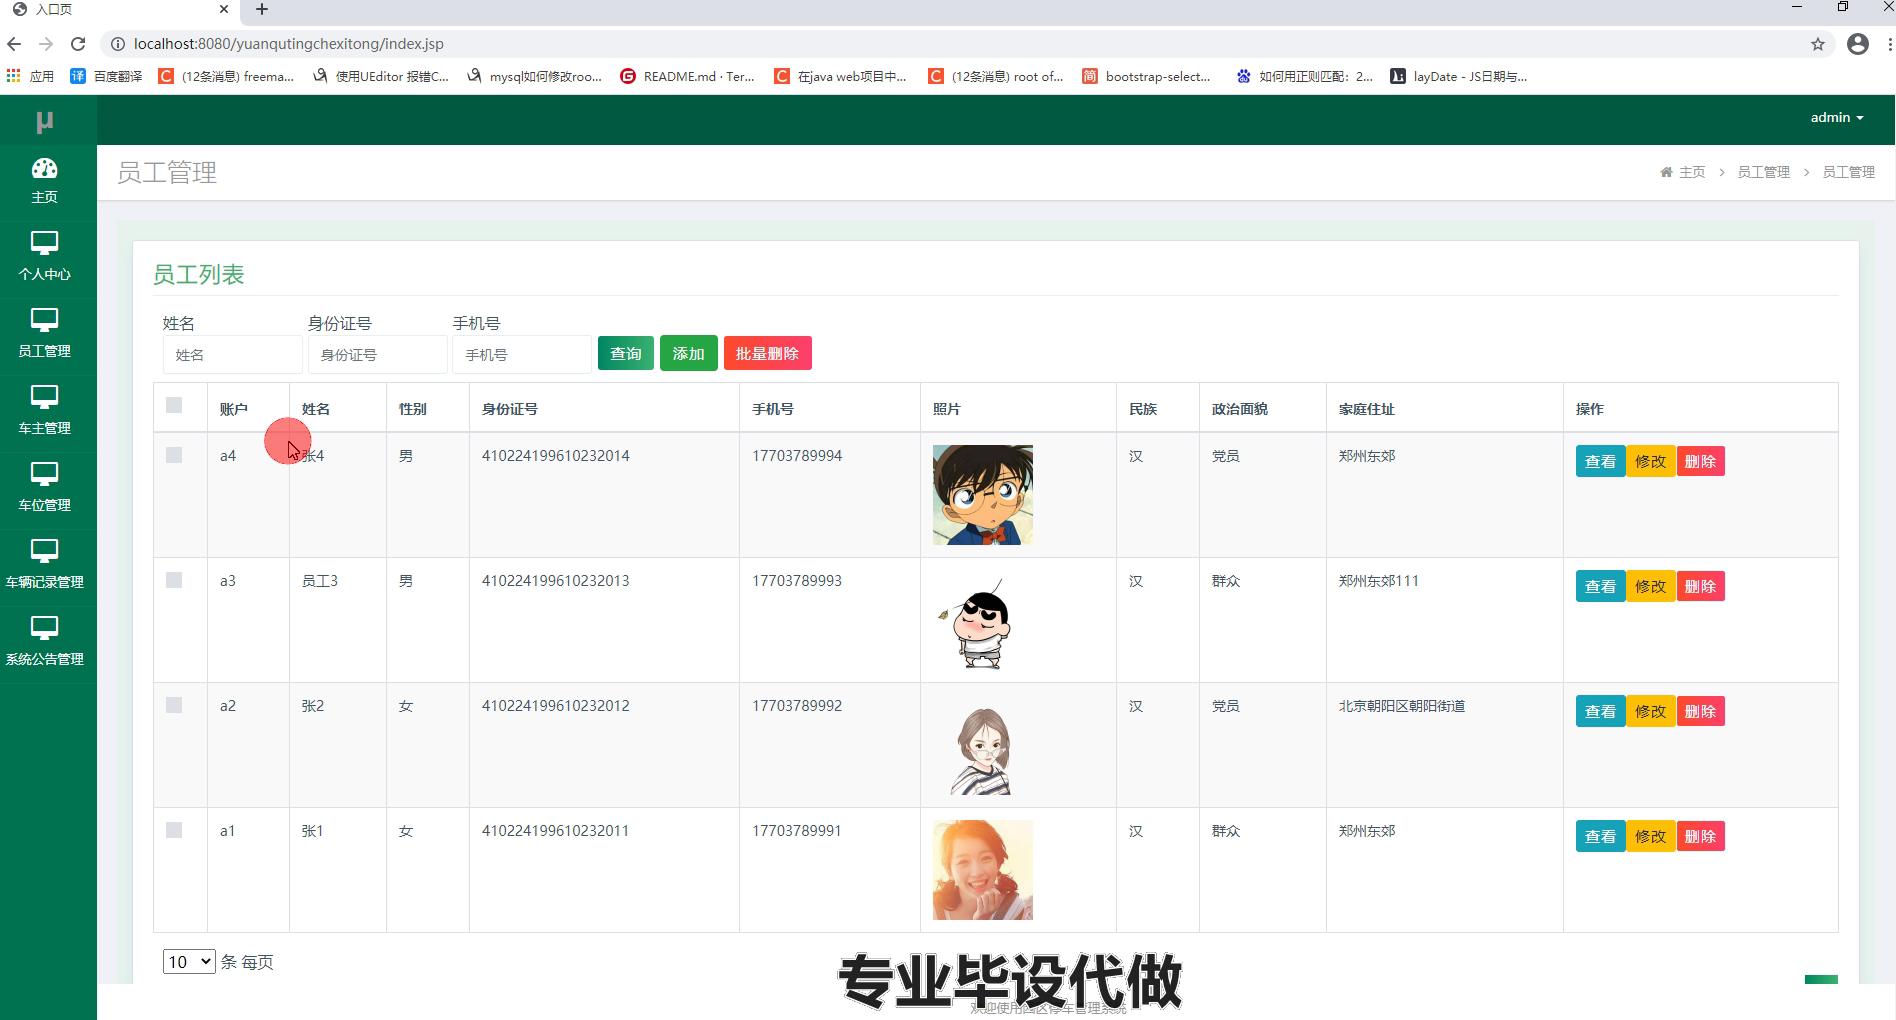Click 修改 for employee a2
1896x1020 pixels.
pyautogui.click(x=1650, y=711)
